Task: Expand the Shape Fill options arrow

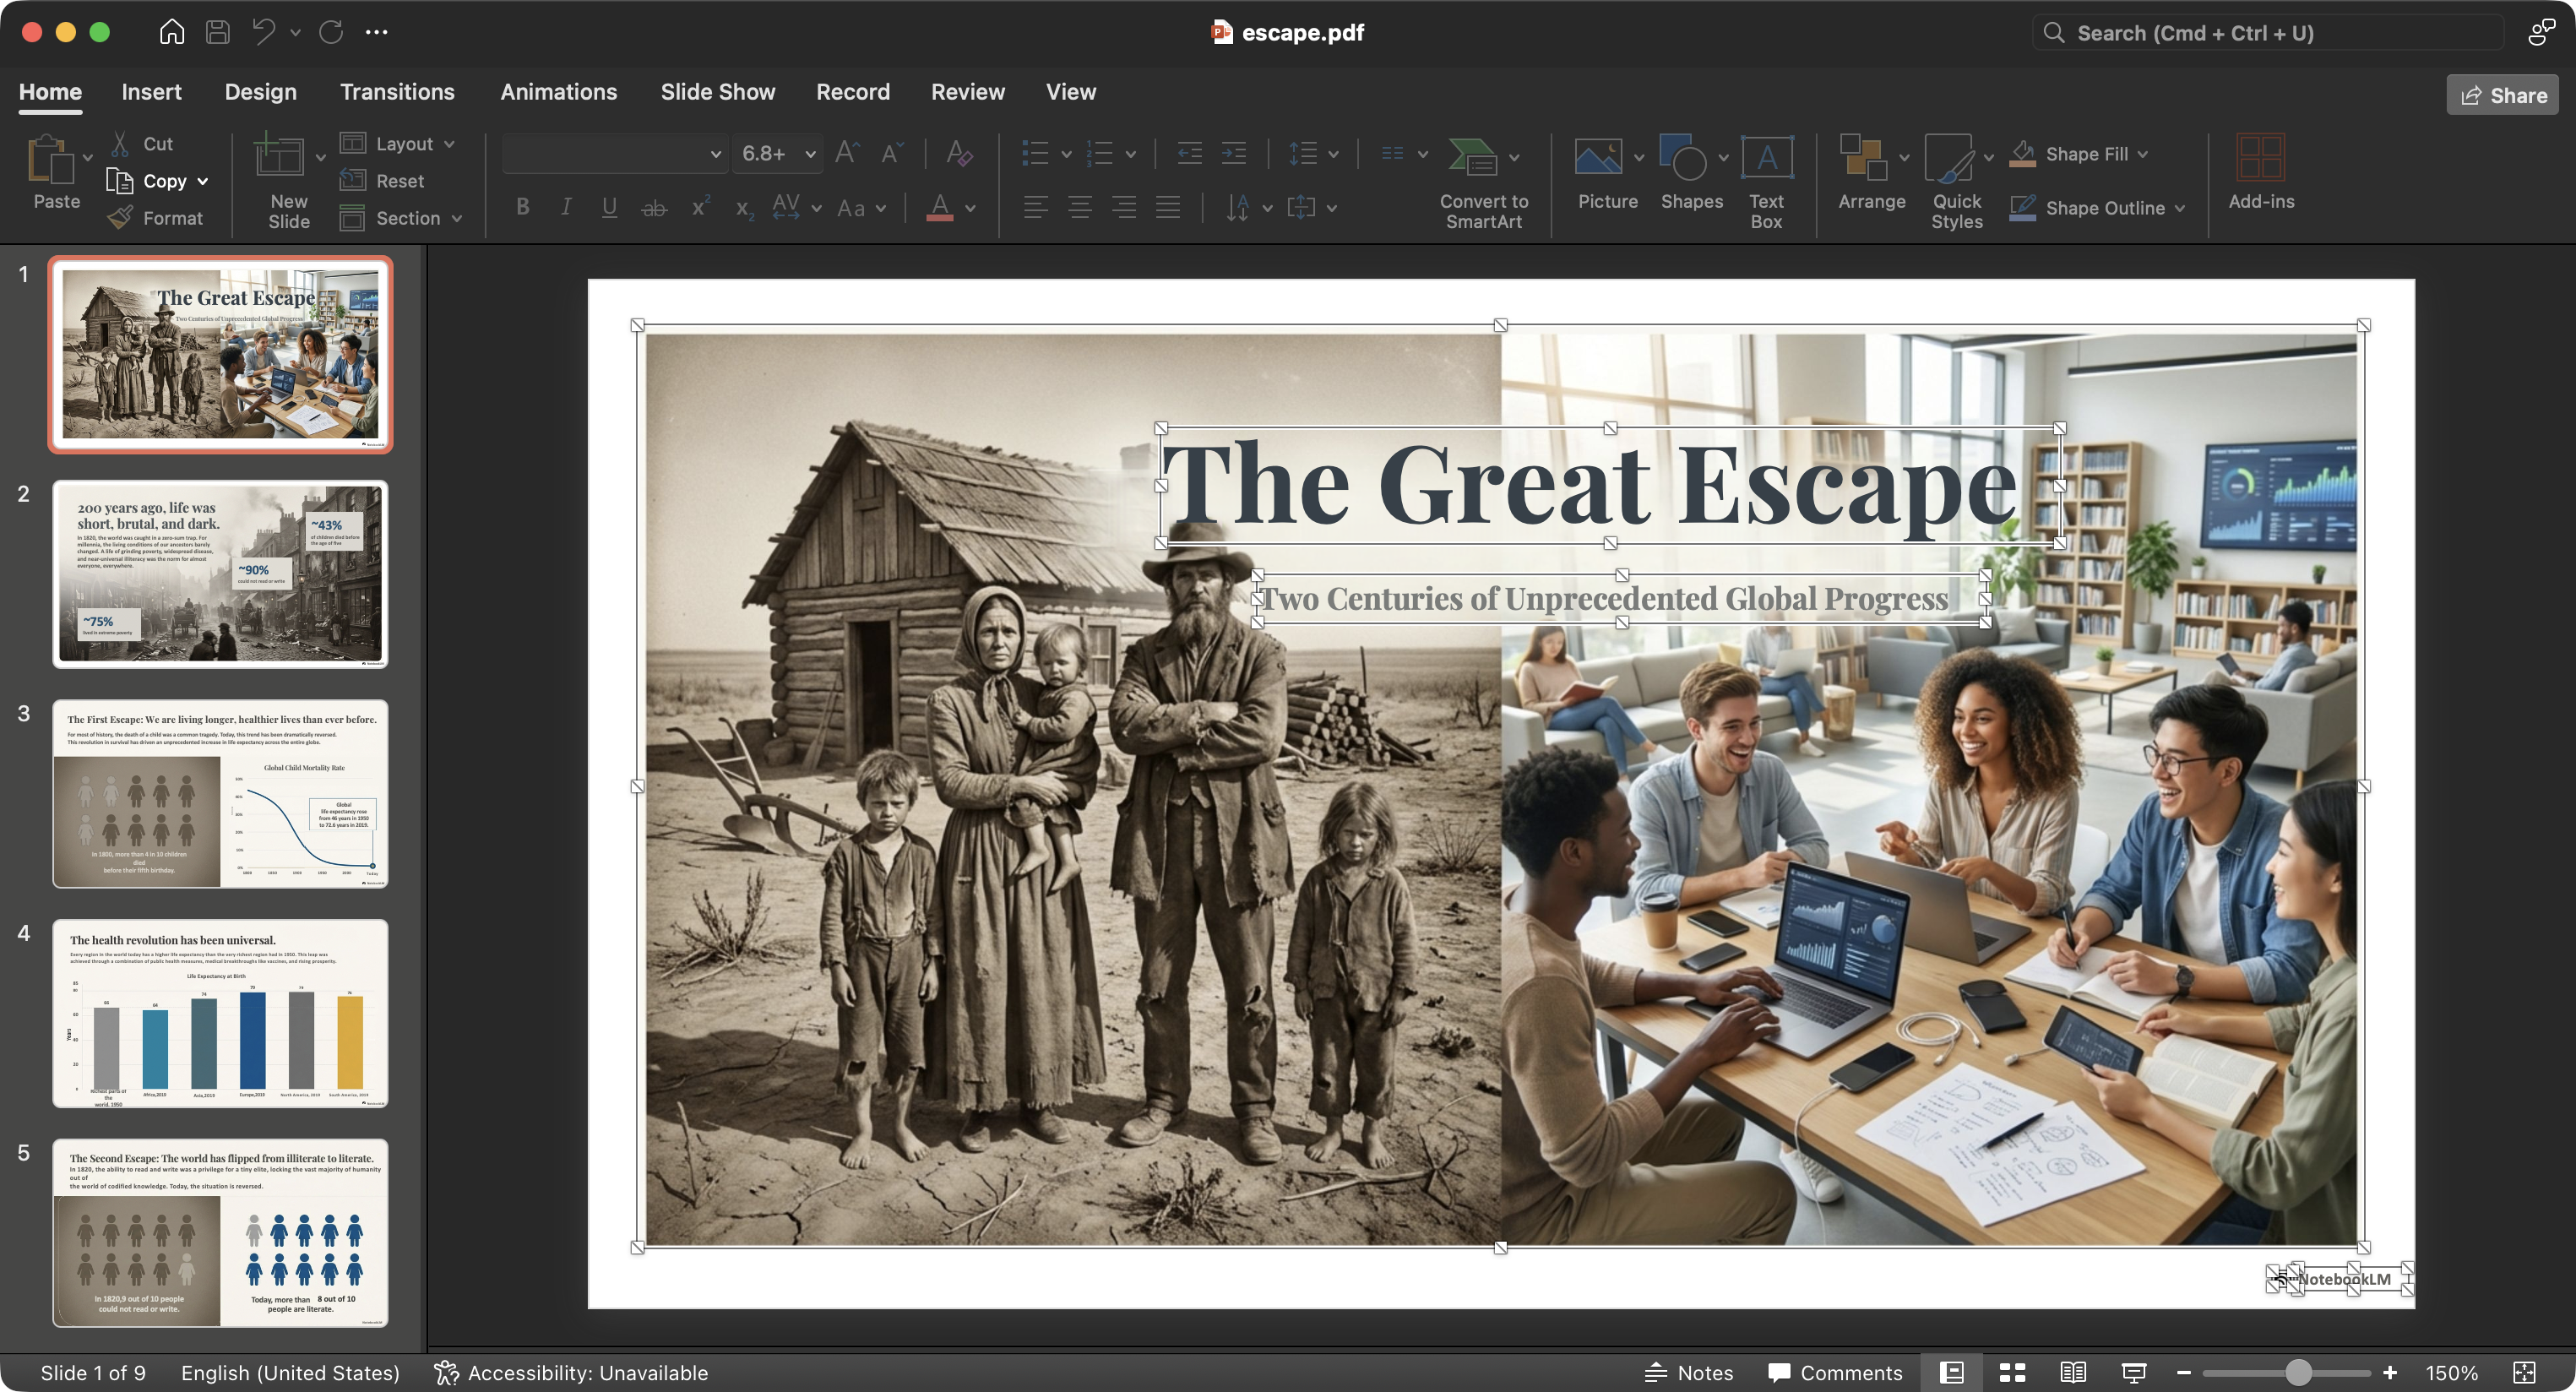Action: click(2143, 154)
